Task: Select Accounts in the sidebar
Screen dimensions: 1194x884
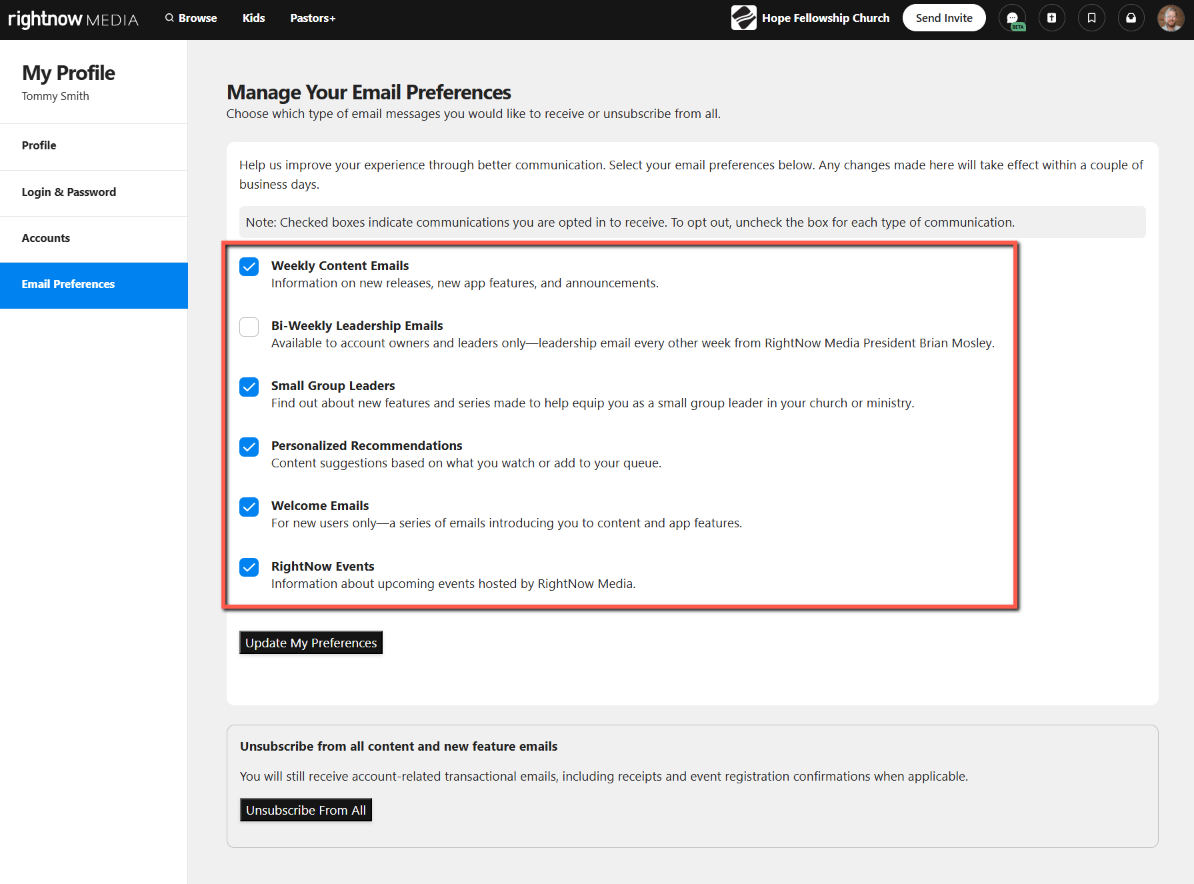Action: pos(46,238)
